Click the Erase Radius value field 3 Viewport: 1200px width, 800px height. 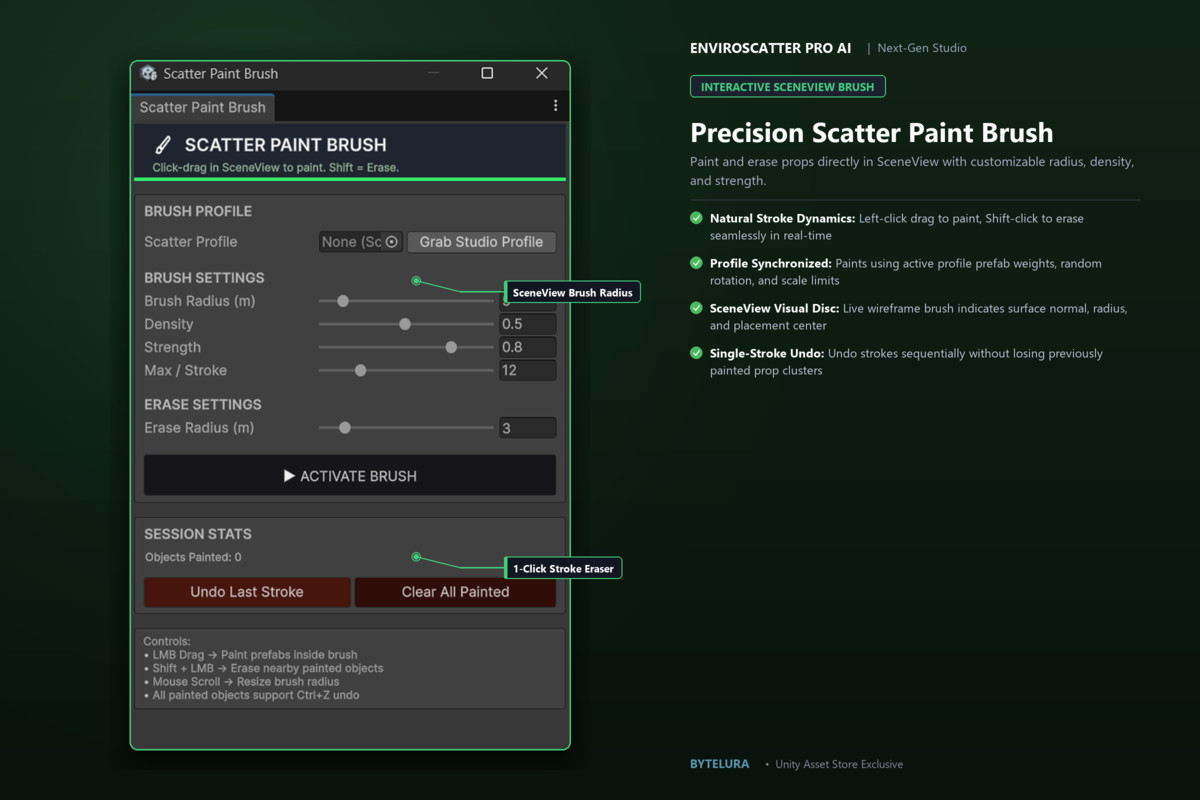(528, 428)
